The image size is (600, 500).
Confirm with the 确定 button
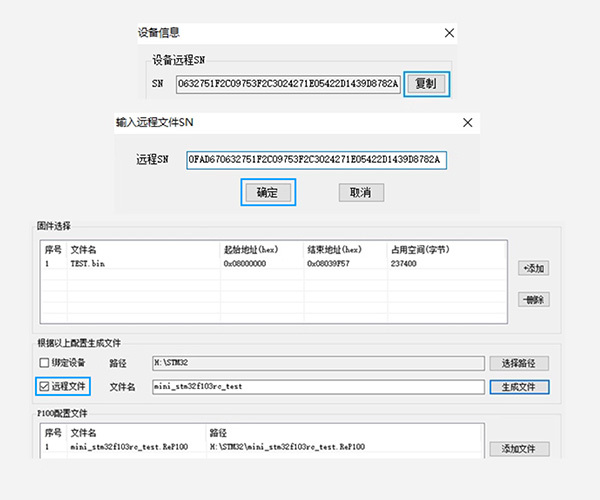[x=267, y=192]
